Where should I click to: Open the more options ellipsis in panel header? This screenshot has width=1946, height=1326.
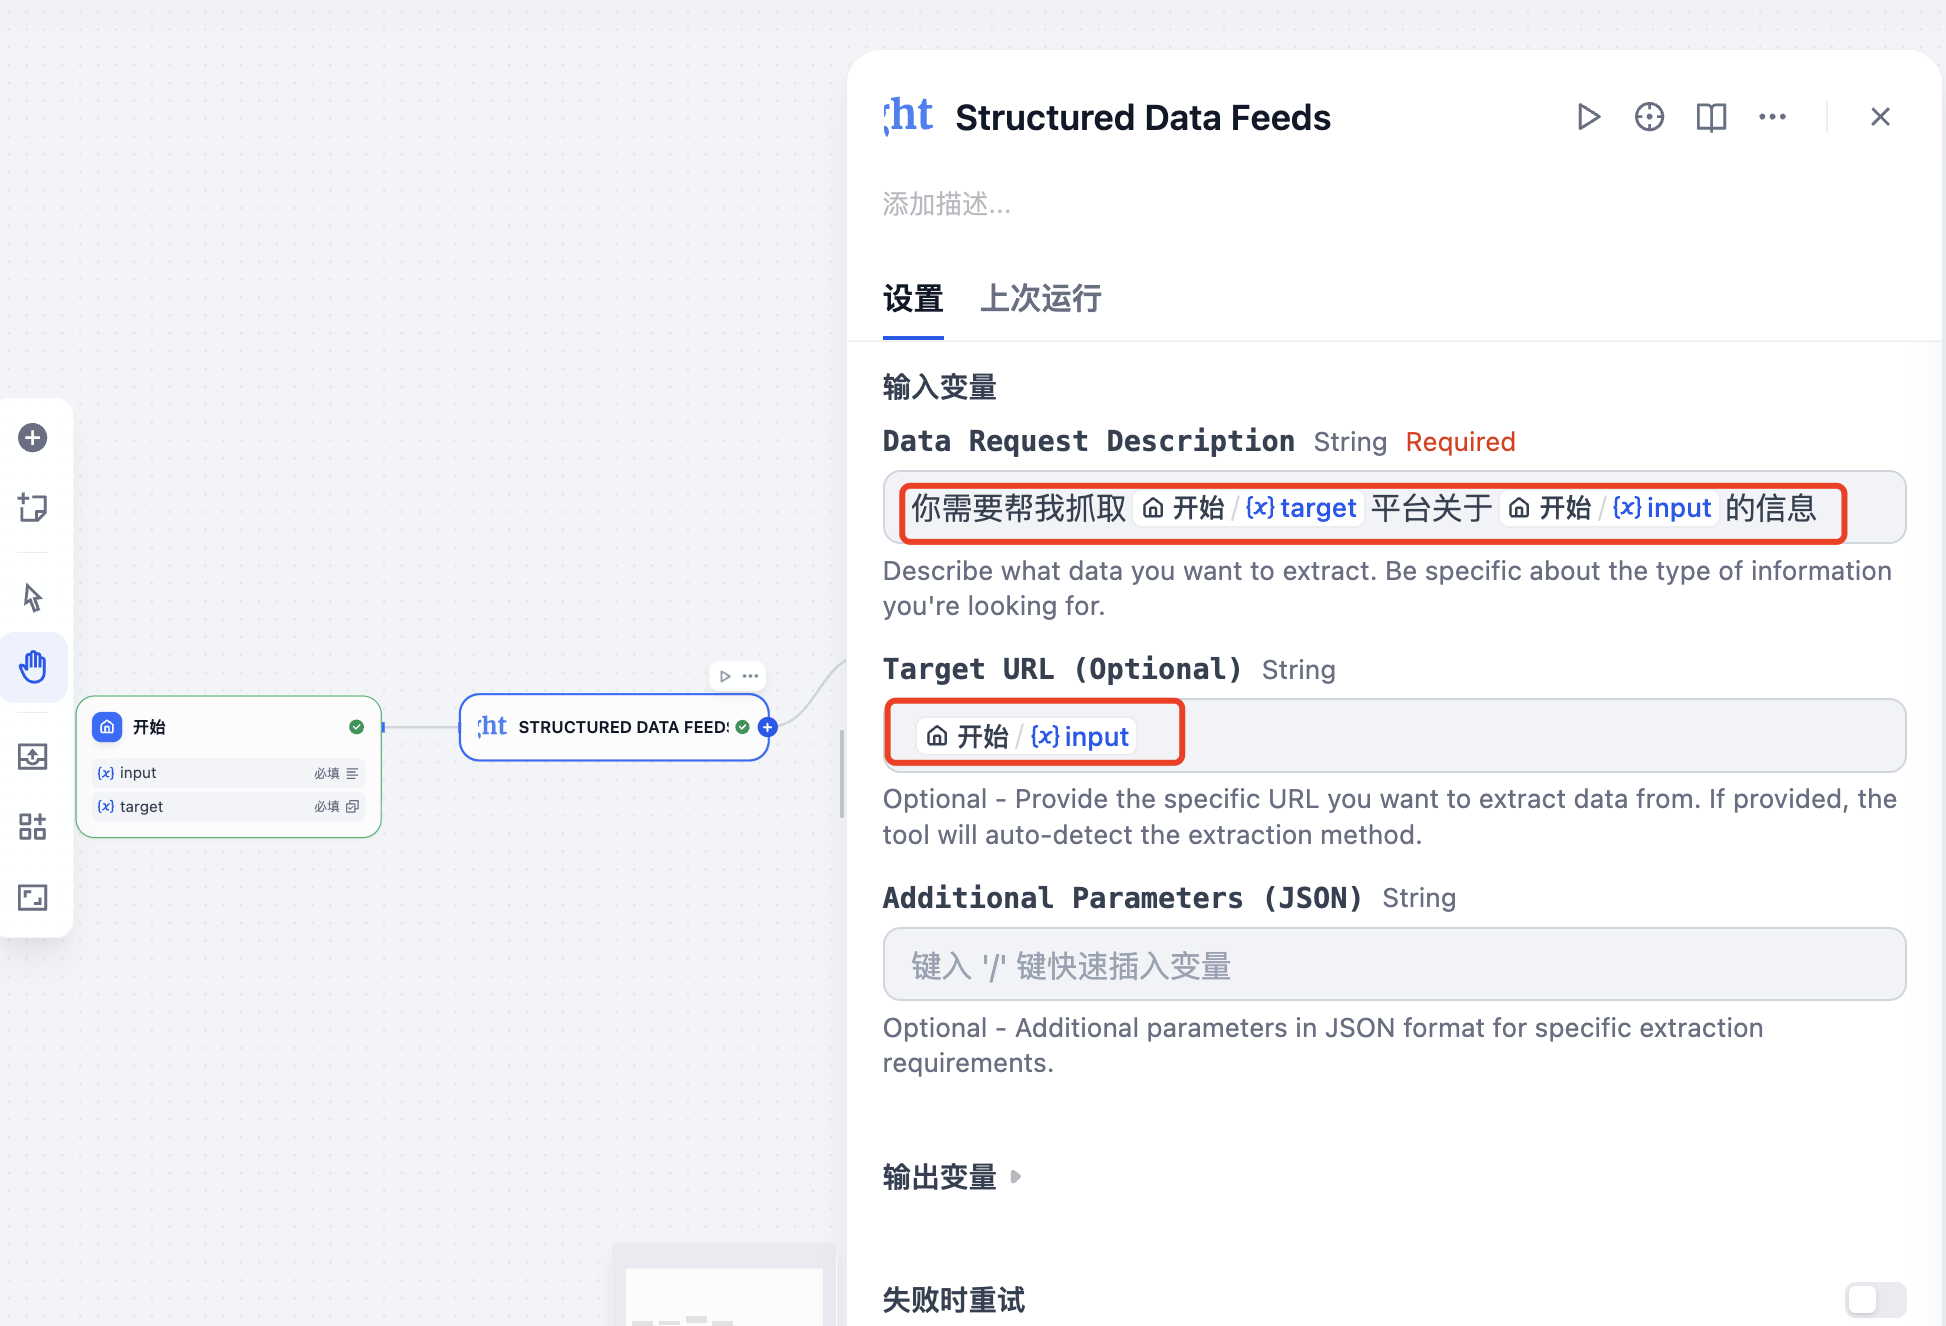coord(1772,117)
